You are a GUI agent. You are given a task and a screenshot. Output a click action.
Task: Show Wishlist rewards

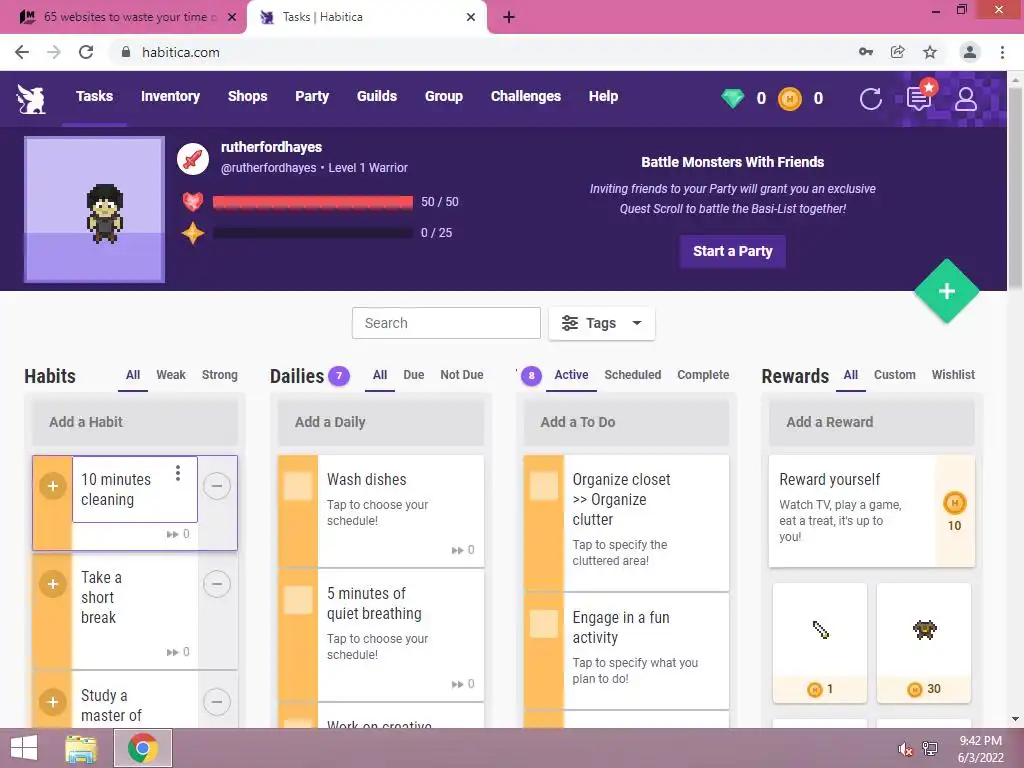coord(953,375)
